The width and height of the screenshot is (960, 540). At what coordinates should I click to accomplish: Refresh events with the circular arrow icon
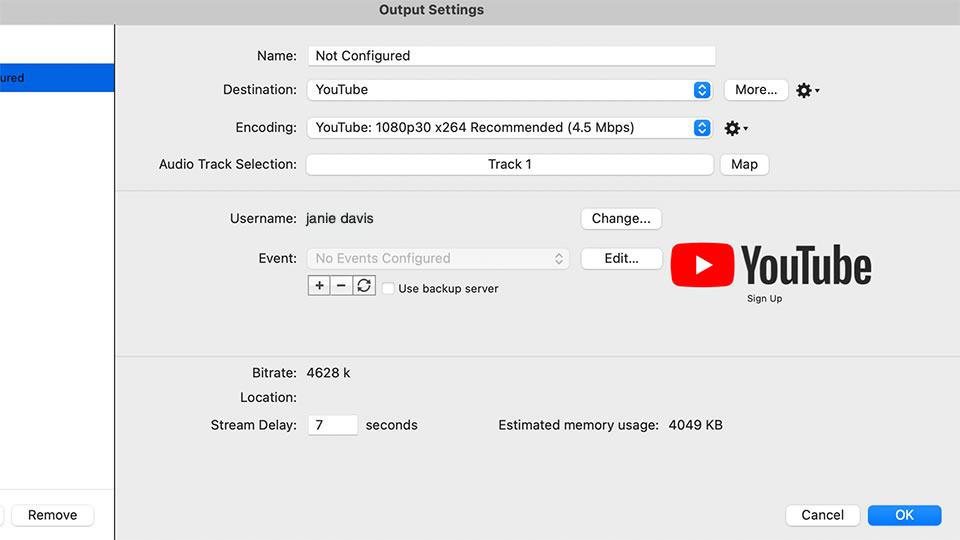tap(364, 286)
